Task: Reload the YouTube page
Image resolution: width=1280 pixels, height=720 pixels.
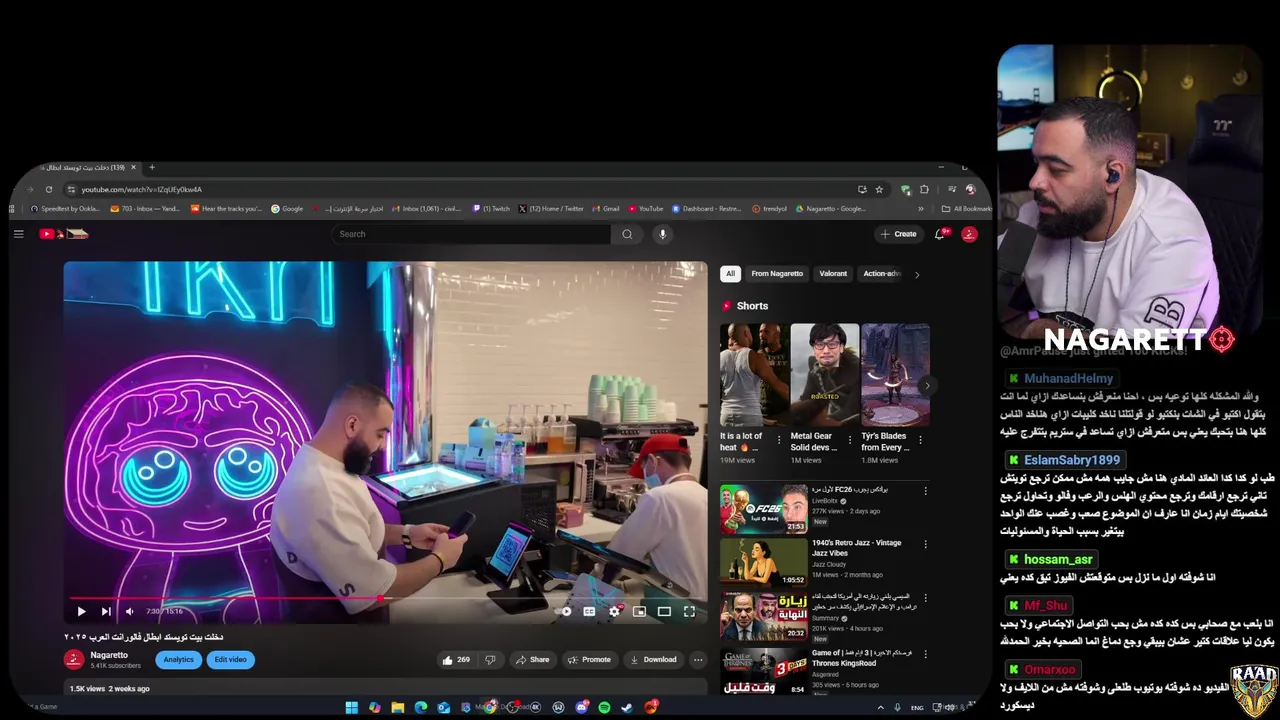Action: coord(48,189)
